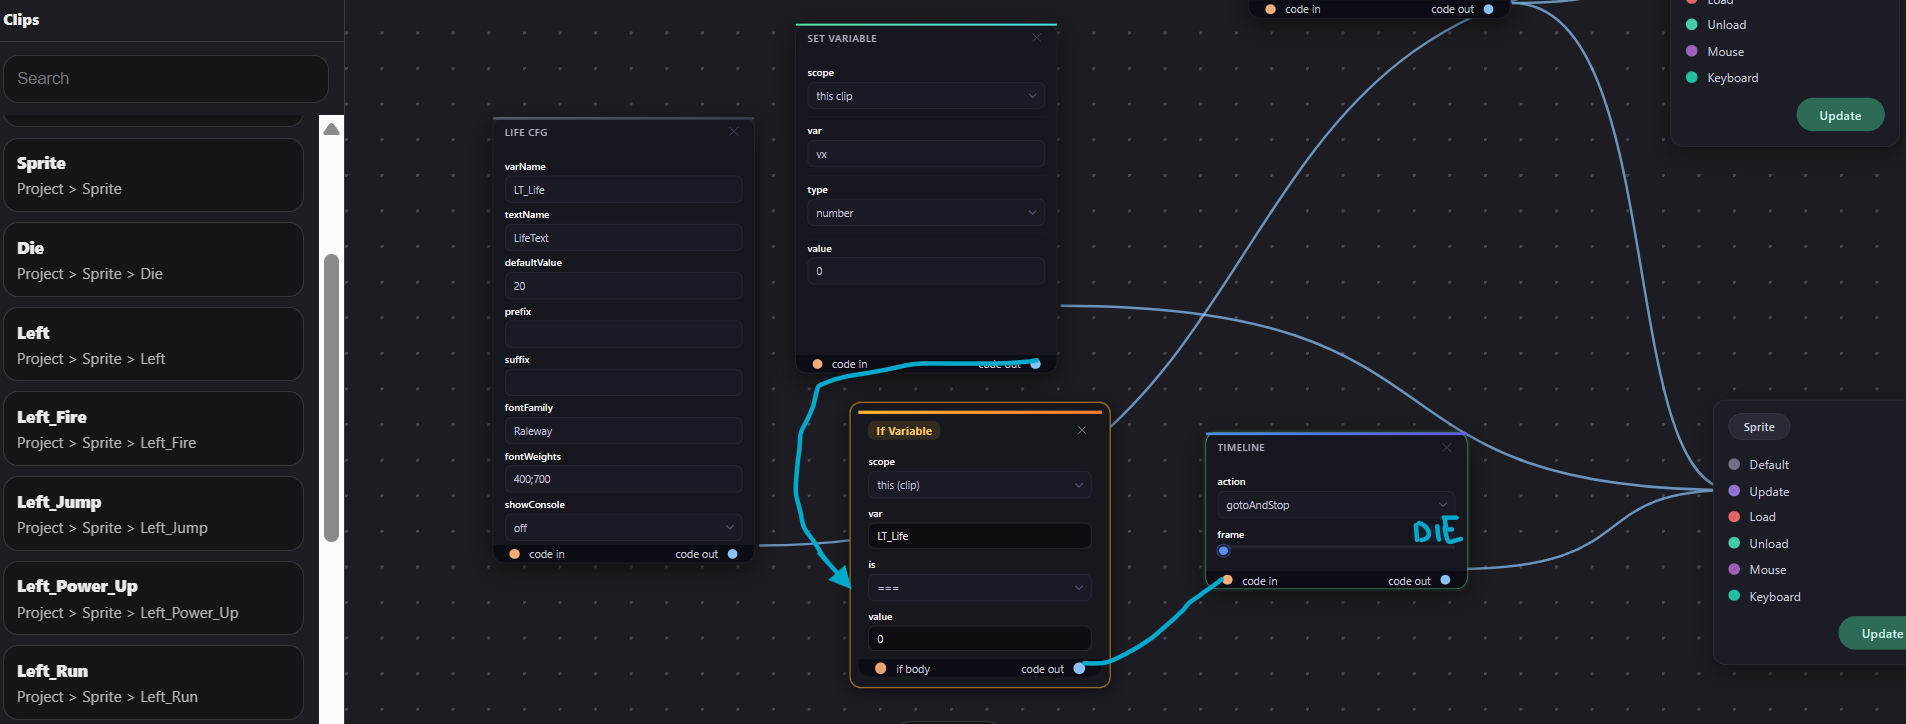Image resolution: width=1906 pixels, height=724 pixels.
Task: Open the SET VARIABLE scope dropdown
Action: 925,96
